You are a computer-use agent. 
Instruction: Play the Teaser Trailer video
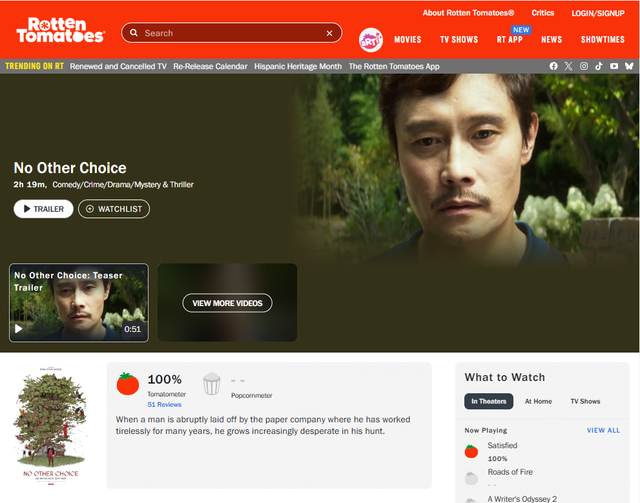(x=79, y=303)
